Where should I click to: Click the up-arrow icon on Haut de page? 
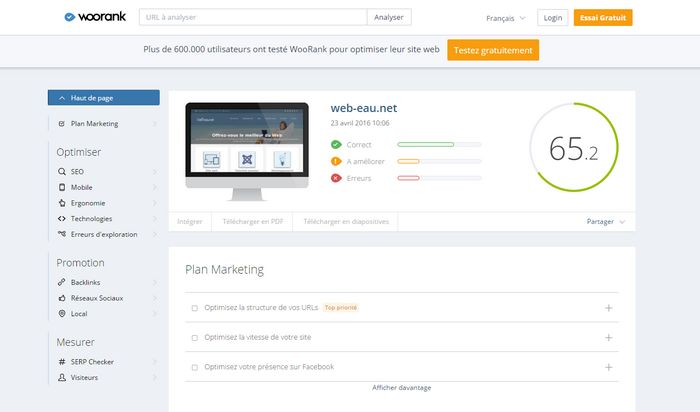(x=62, y=98)
